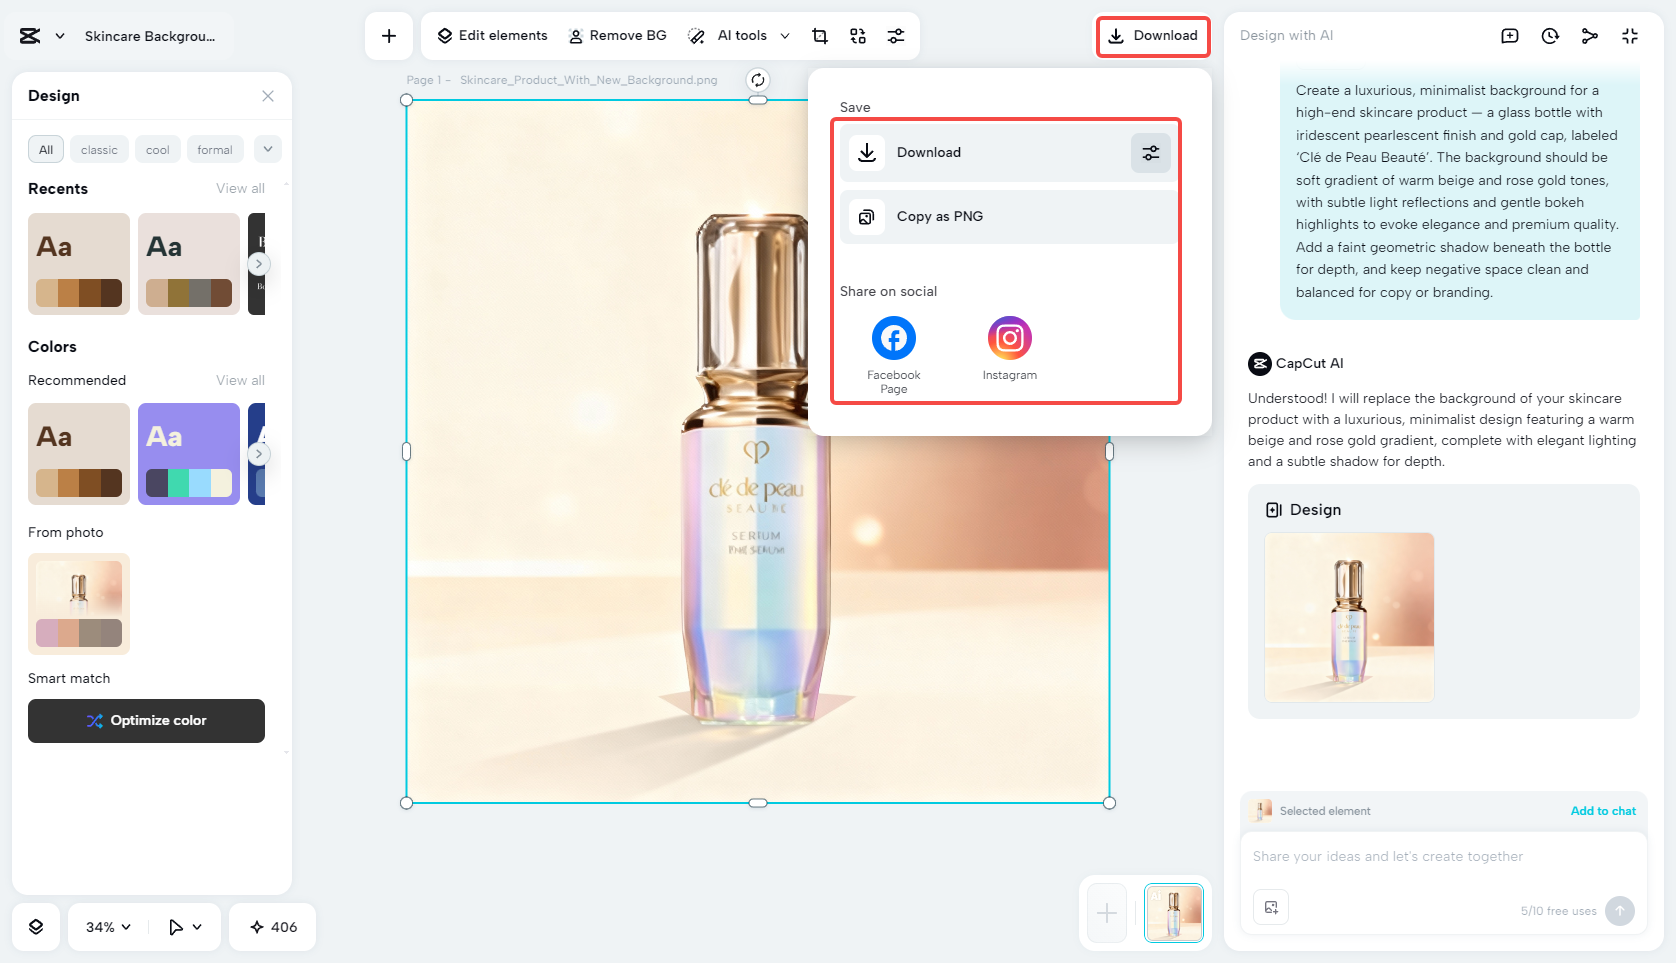Collapse the Design with AI panel
Viewport: 1676px width, 963px height.
1630,35
